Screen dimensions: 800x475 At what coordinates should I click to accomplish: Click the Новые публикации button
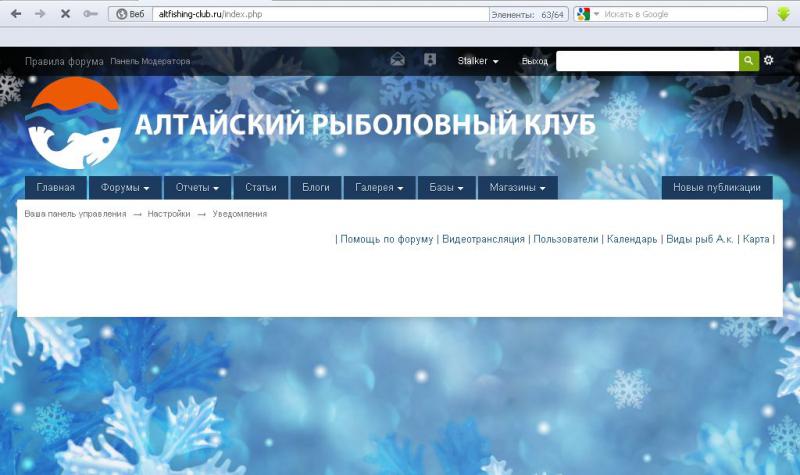click(716, 188)
